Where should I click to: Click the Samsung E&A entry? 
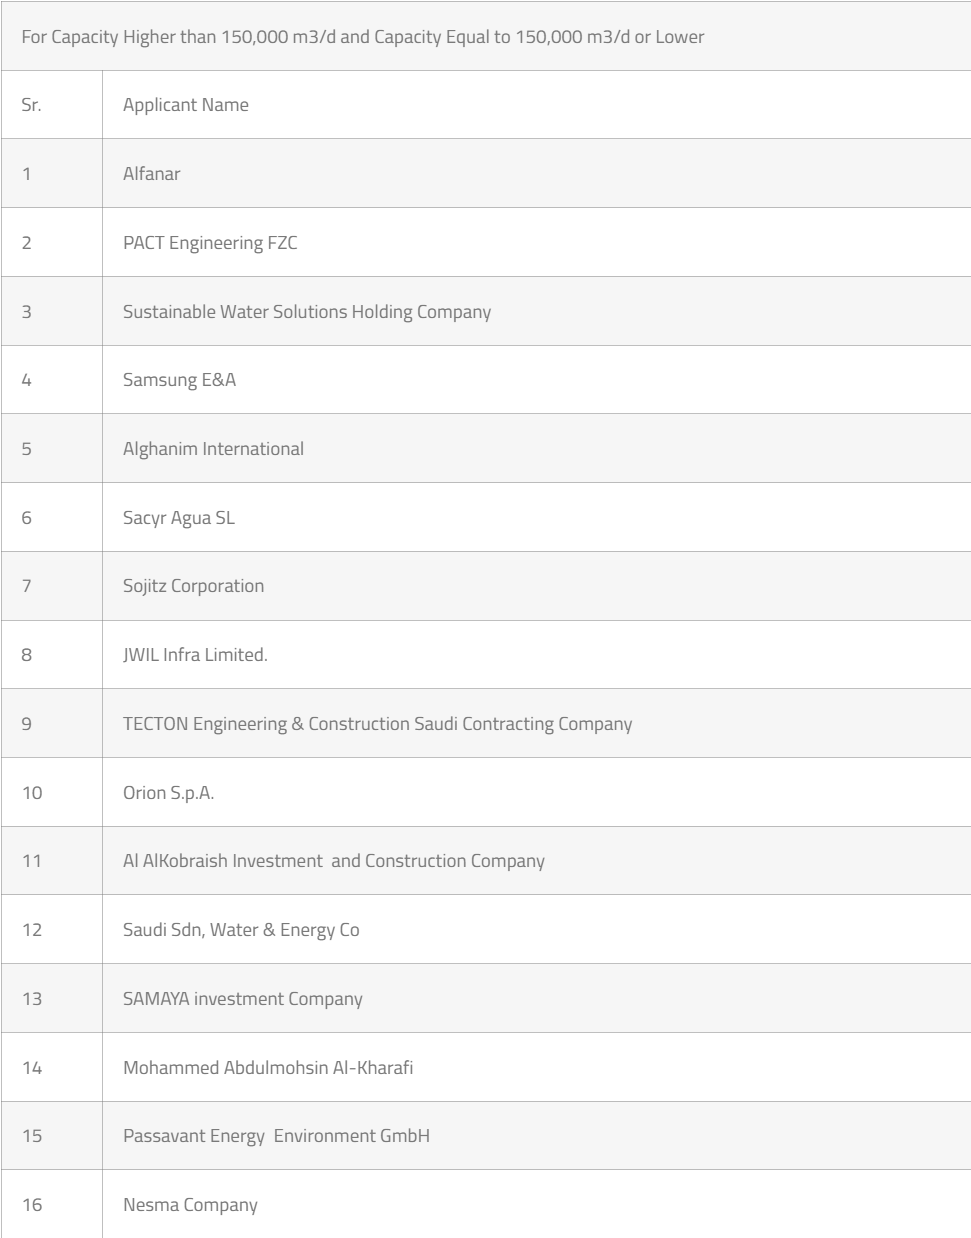pyautogui.click(x=180, y=380)
